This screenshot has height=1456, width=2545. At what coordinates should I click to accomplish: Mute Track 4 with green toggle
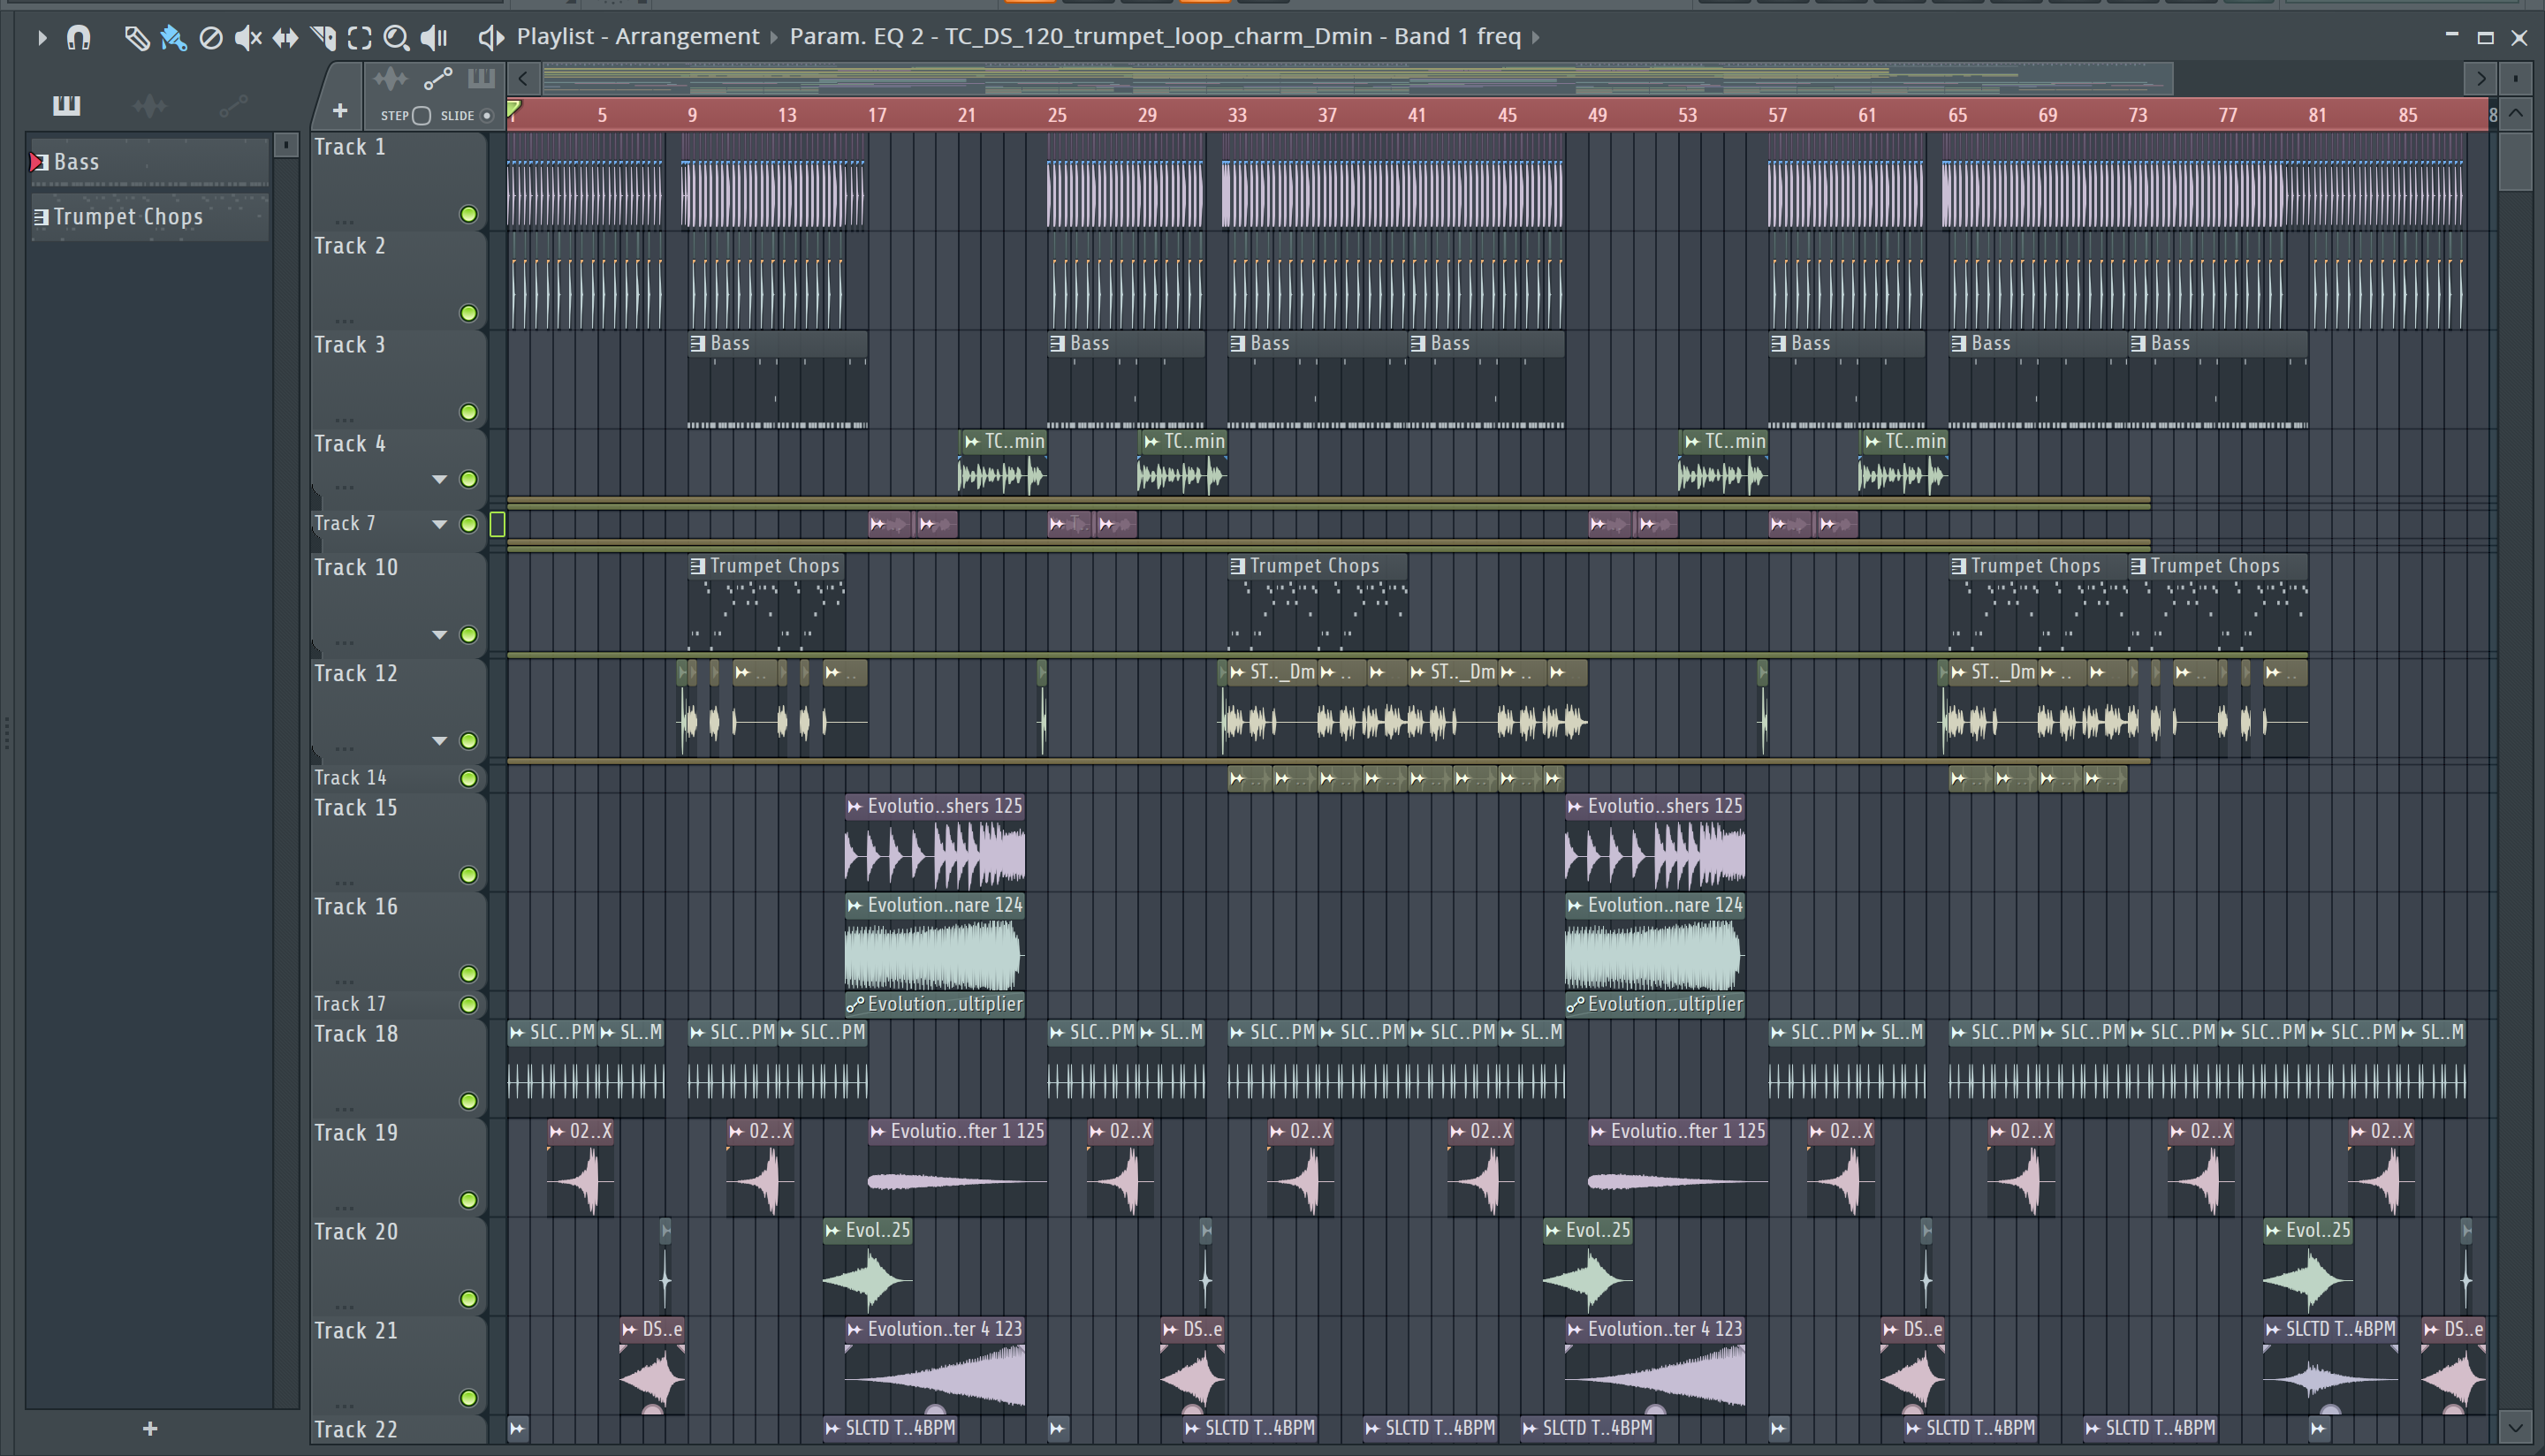468,479
